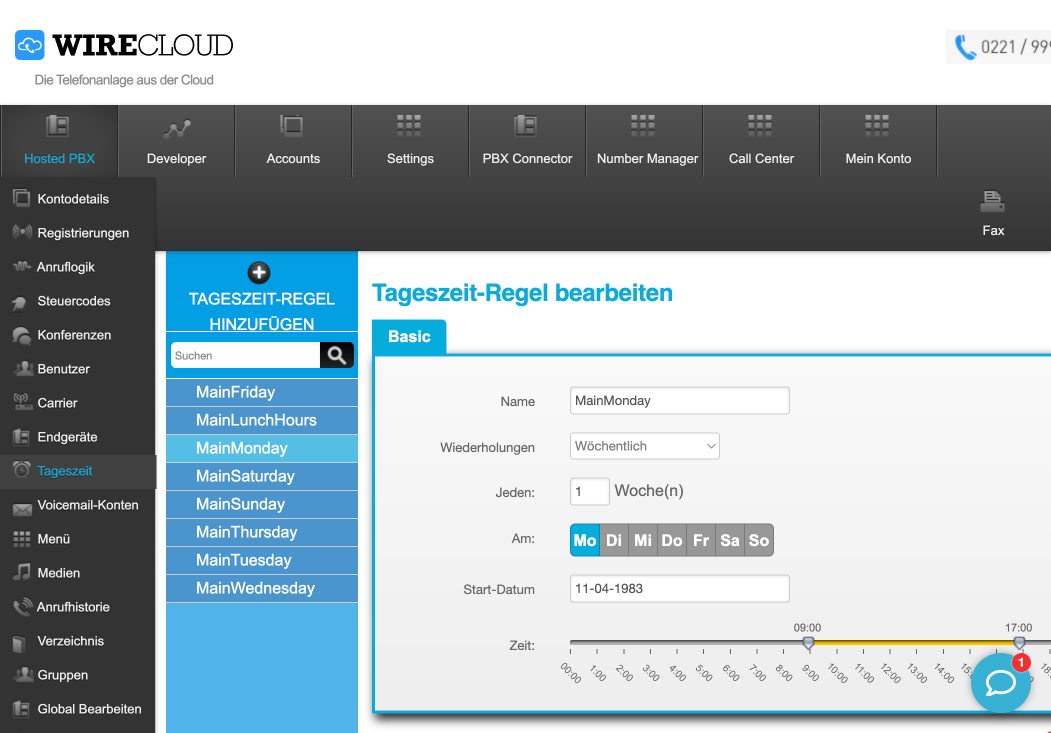Select the MainThursday rule

(262, 532)
